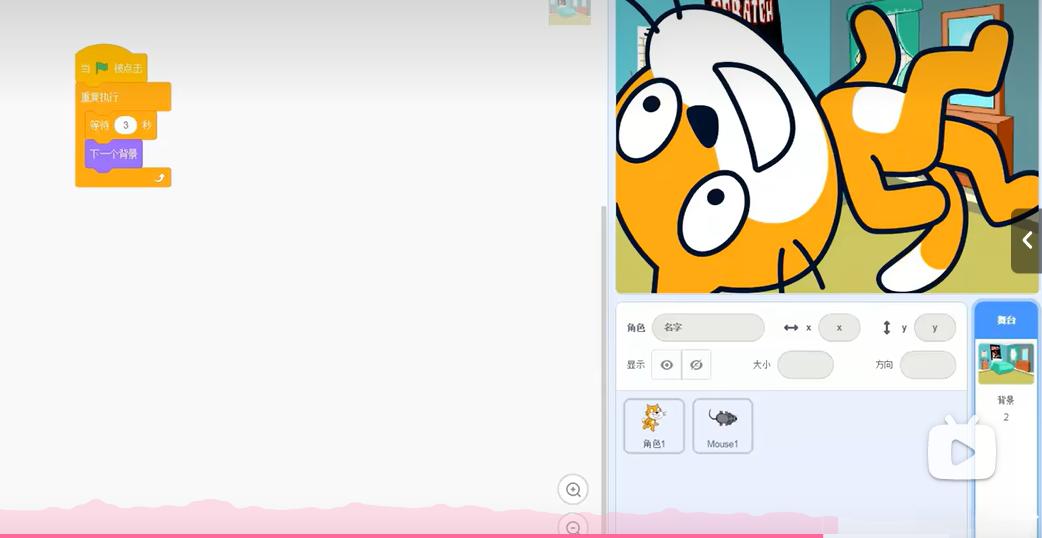Viewport: 1042px width, 538px height.
Task: Hide the sprite with crossed-eye icon
Action: coord(696,365)
